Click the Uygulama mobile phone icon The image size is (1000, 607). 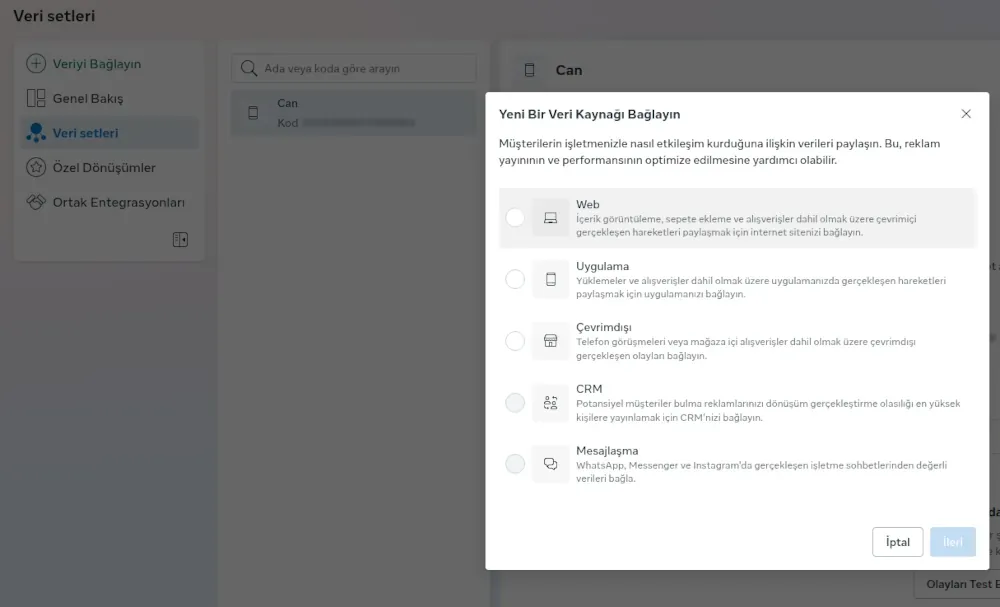coord(550,280)
